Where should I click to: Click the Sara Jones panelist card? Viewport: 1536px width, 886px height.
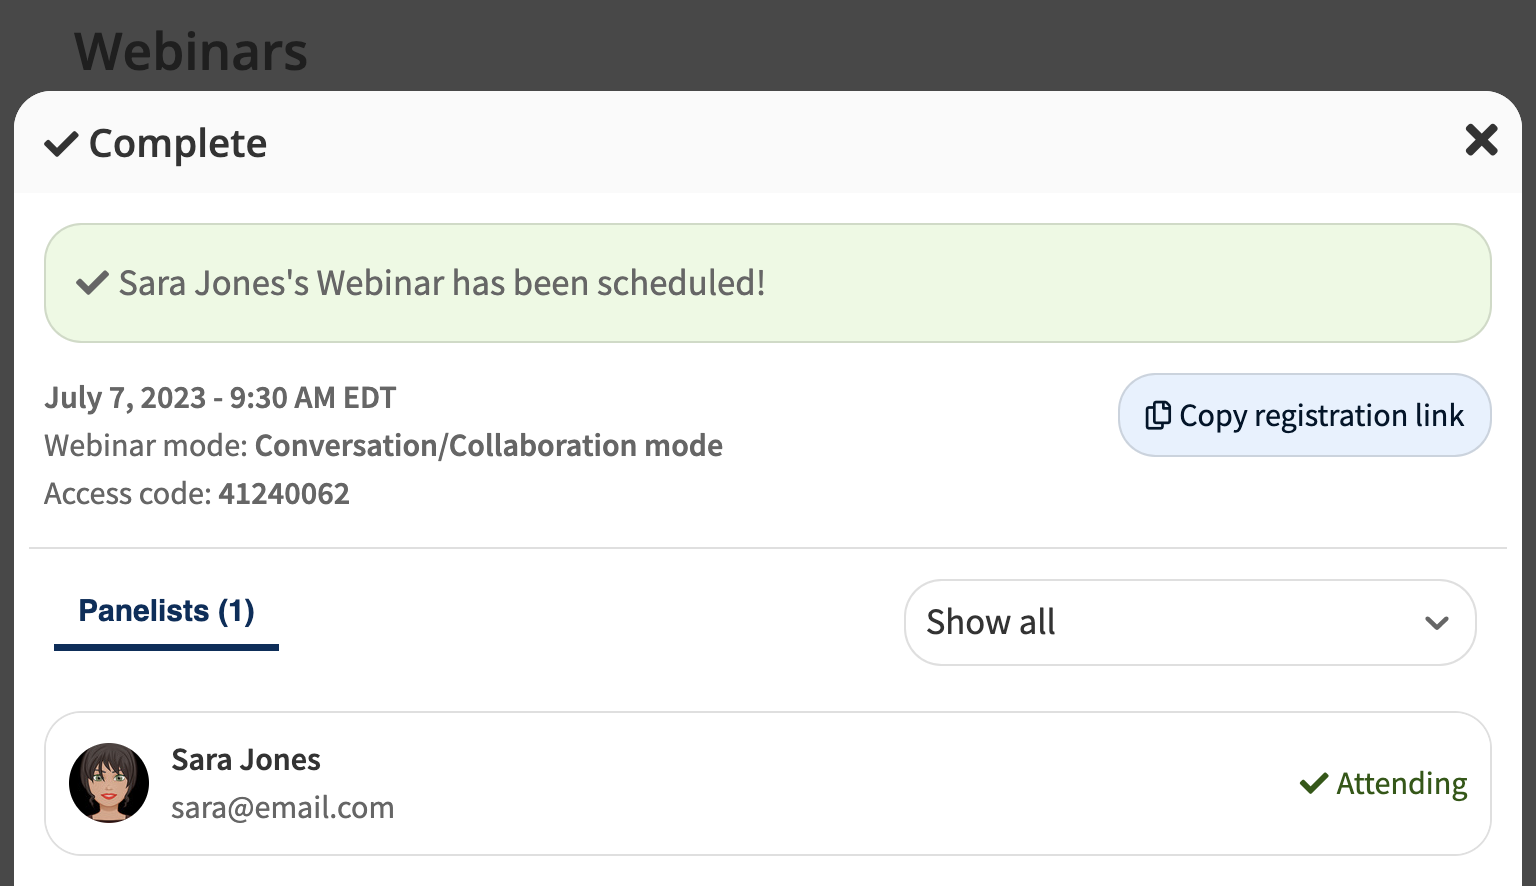[x=768, y=783]
